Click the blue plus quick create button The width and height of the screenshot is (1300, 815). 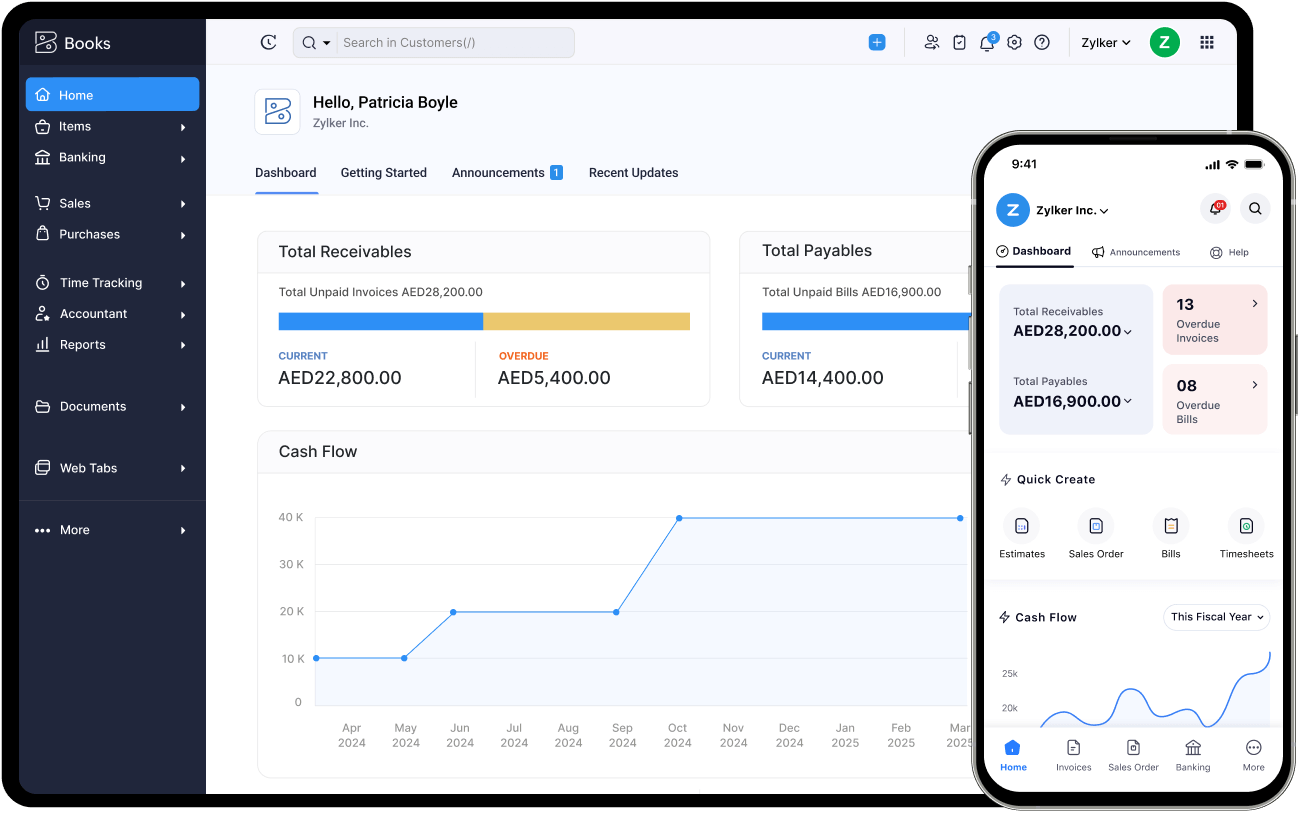pyautogui.click(x=877, y=42)
